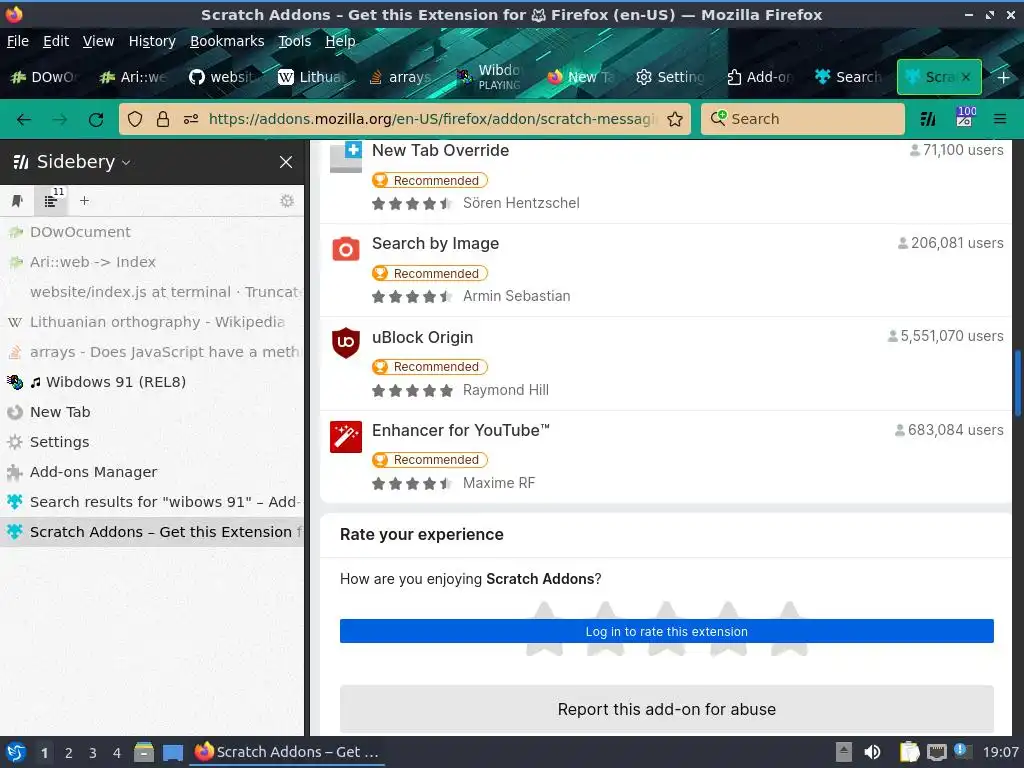The width and height of the screenshot is (1024, 768).
Task: Select Sidebery tabs panel with 11 badge
Action: [51, 200]
